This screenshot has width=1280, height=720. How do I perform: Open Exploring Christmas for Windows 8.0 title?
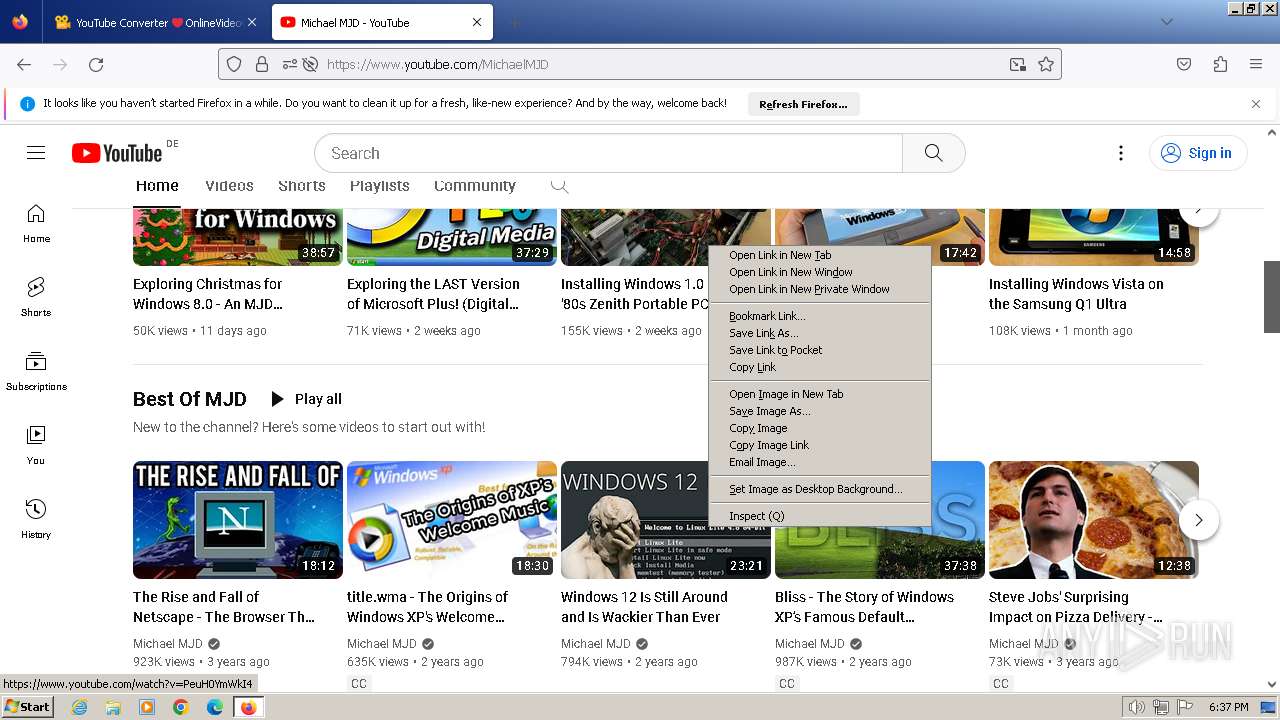[x=208, y=294]
